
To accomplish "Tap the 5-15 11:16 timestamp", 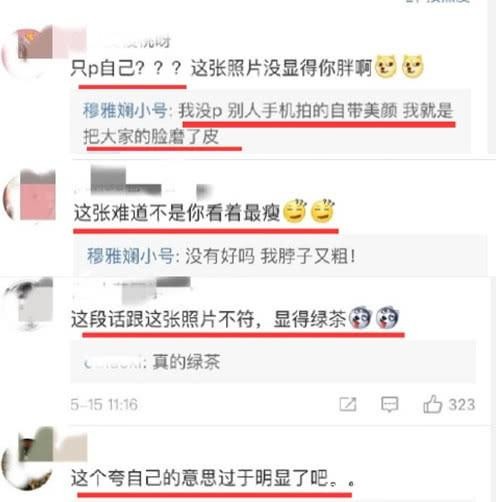I will click(104, 405).
